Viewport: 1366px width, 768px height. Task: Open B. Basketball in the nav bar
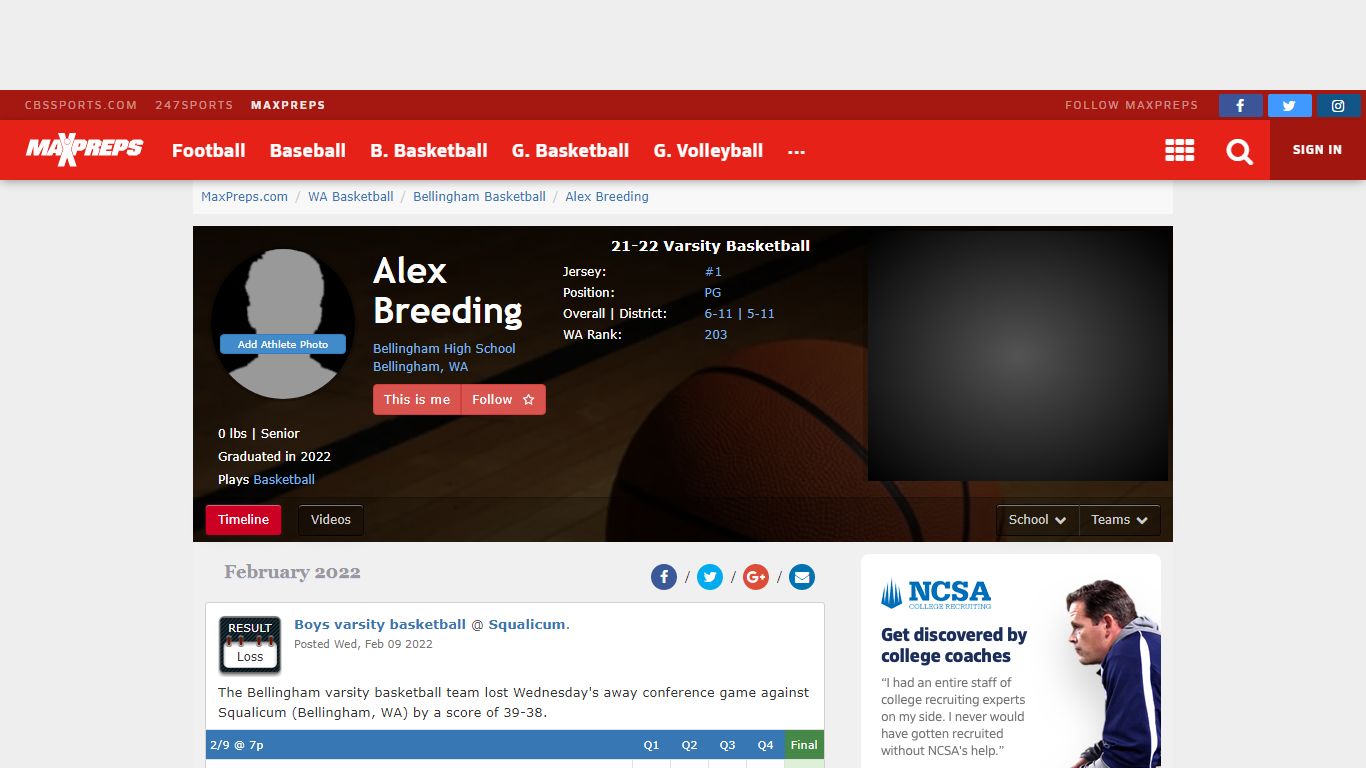point(429,151)
